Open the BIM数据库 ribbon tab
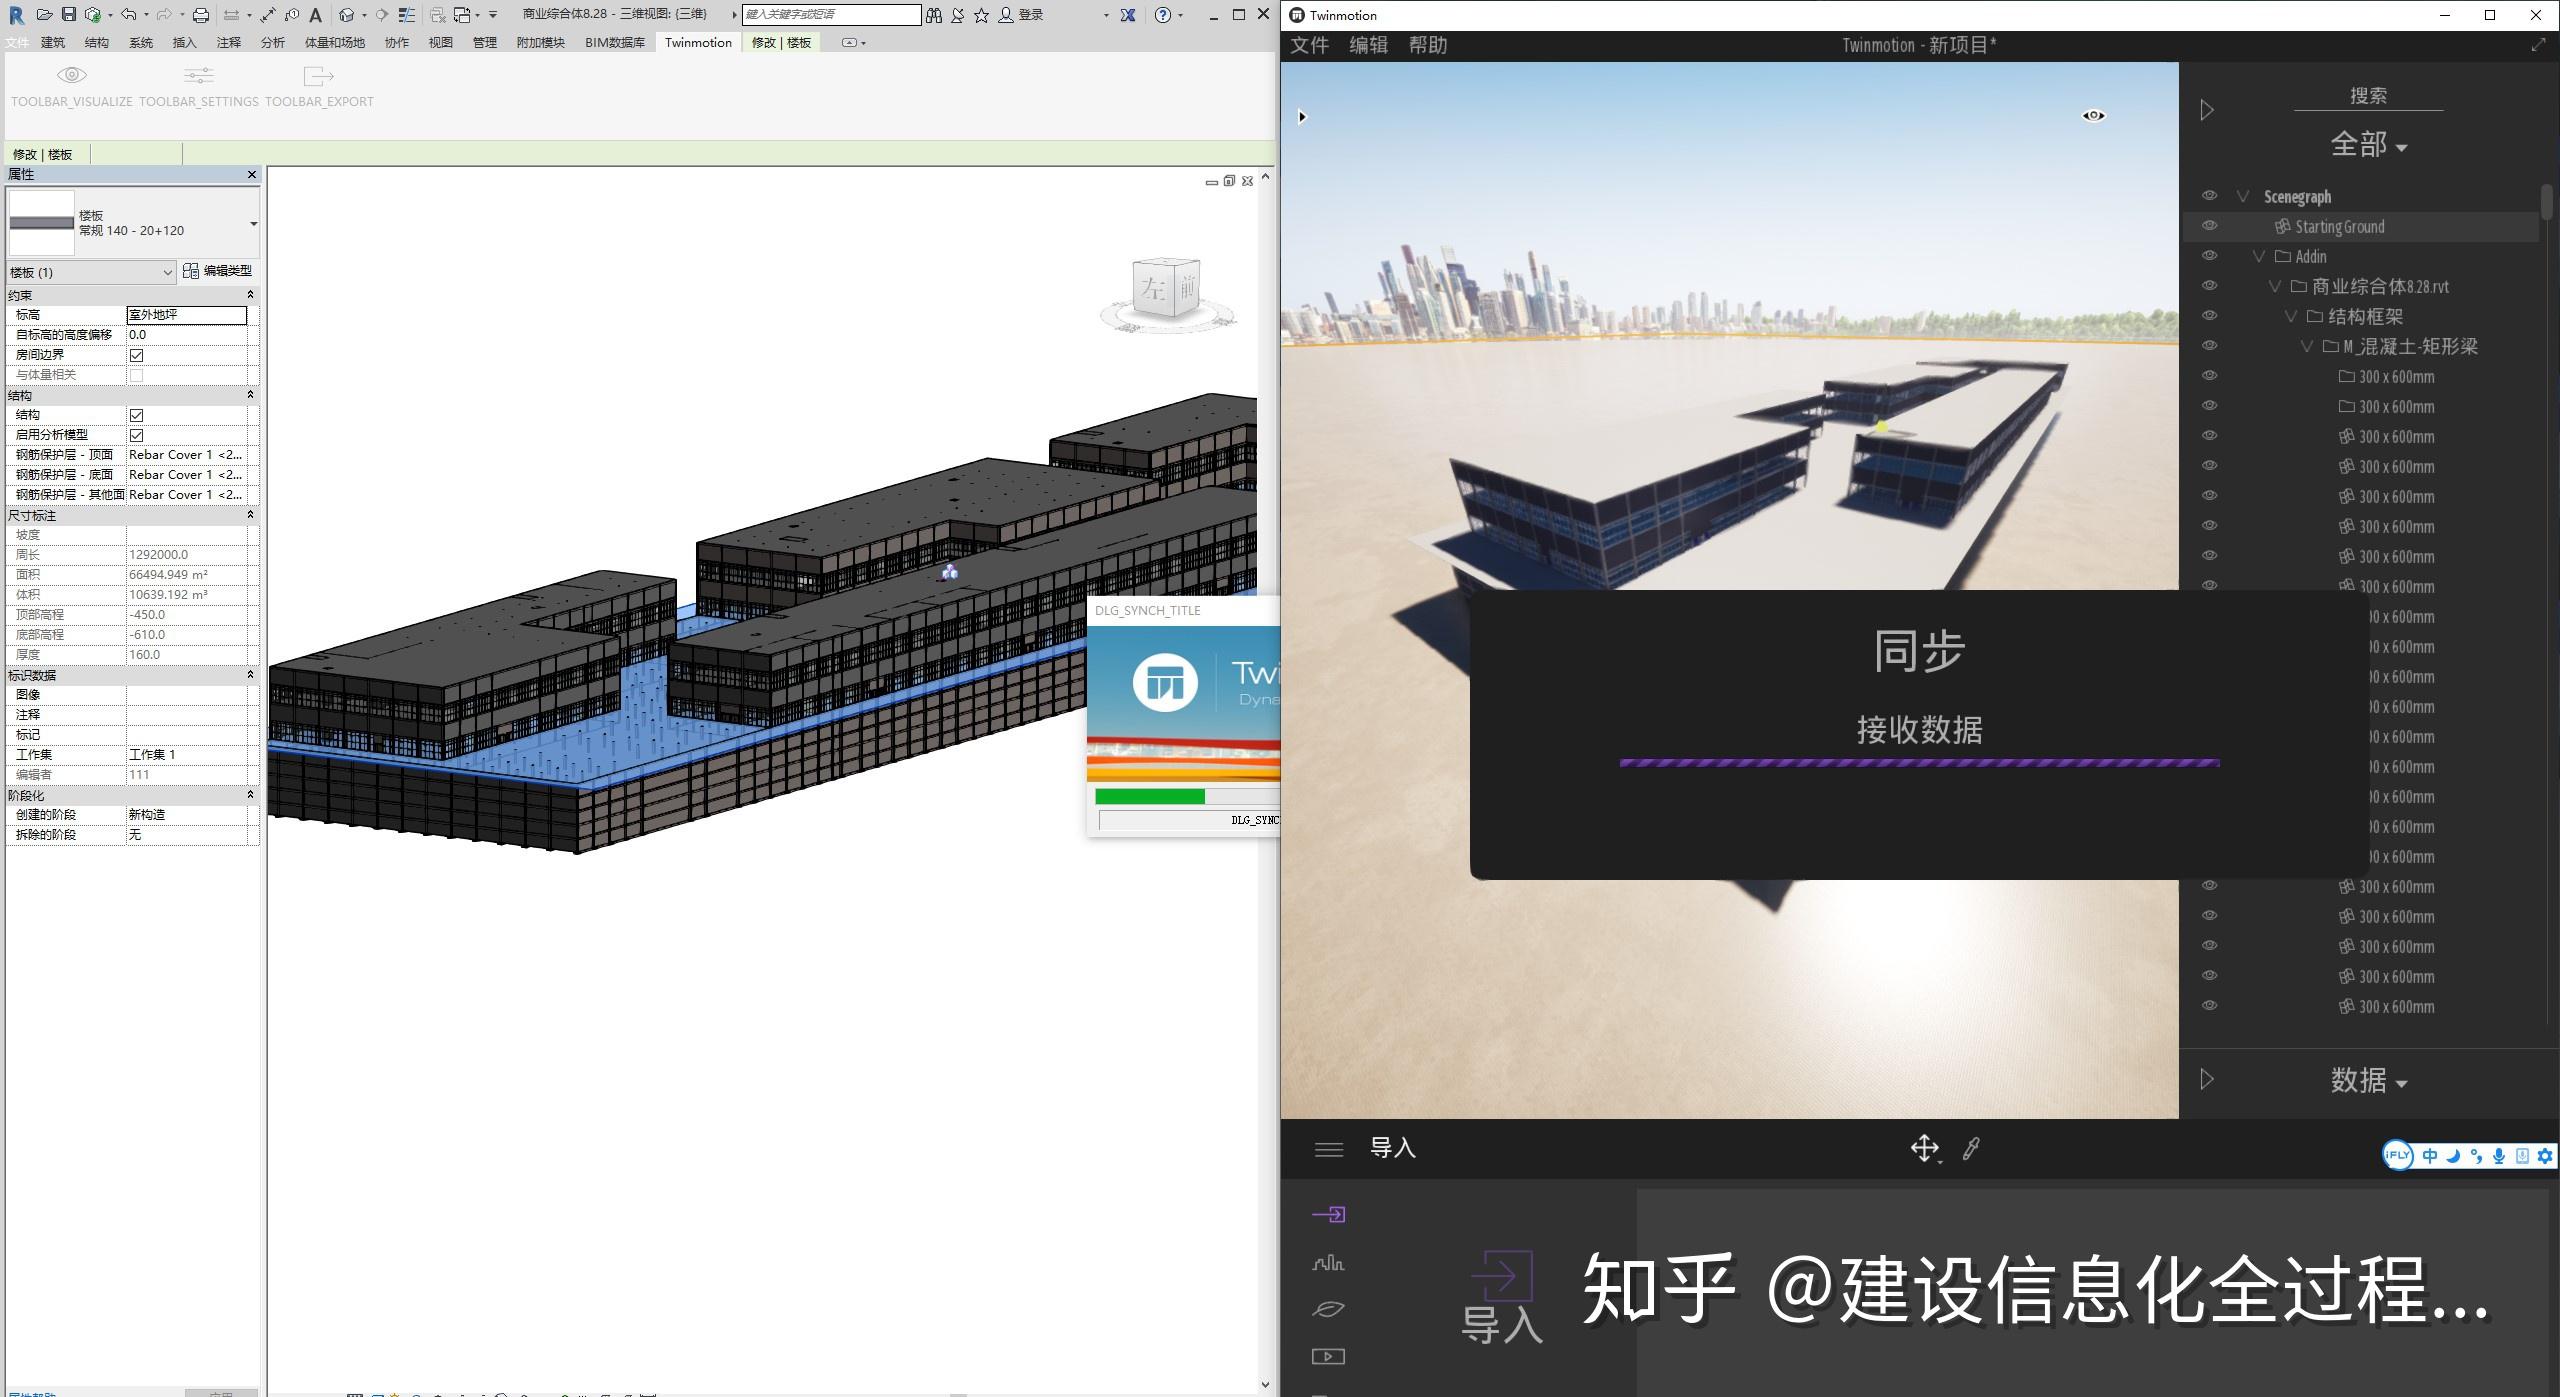Screen dimensions: 2560x1397 [x=615, y=43]
